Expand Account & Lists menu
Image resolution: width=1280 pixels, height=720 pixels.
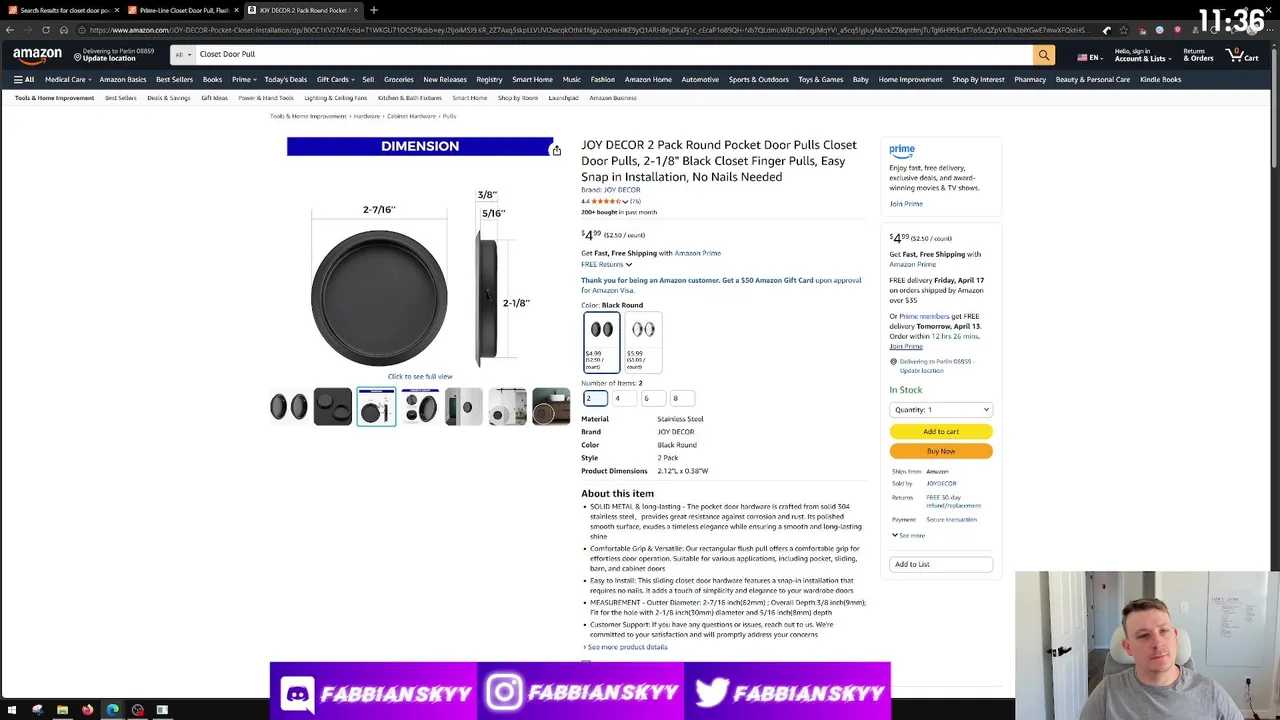tap(1141, 55)
